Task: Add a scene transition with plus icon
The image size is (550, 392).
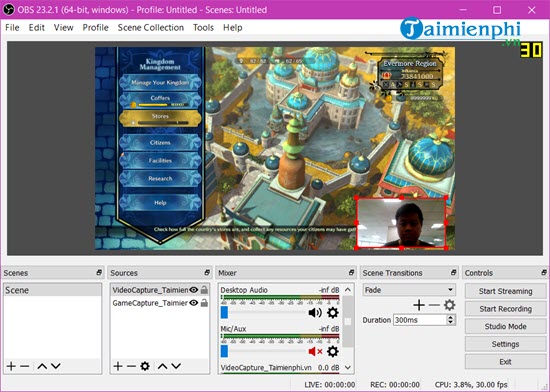Action: [419, 305]
